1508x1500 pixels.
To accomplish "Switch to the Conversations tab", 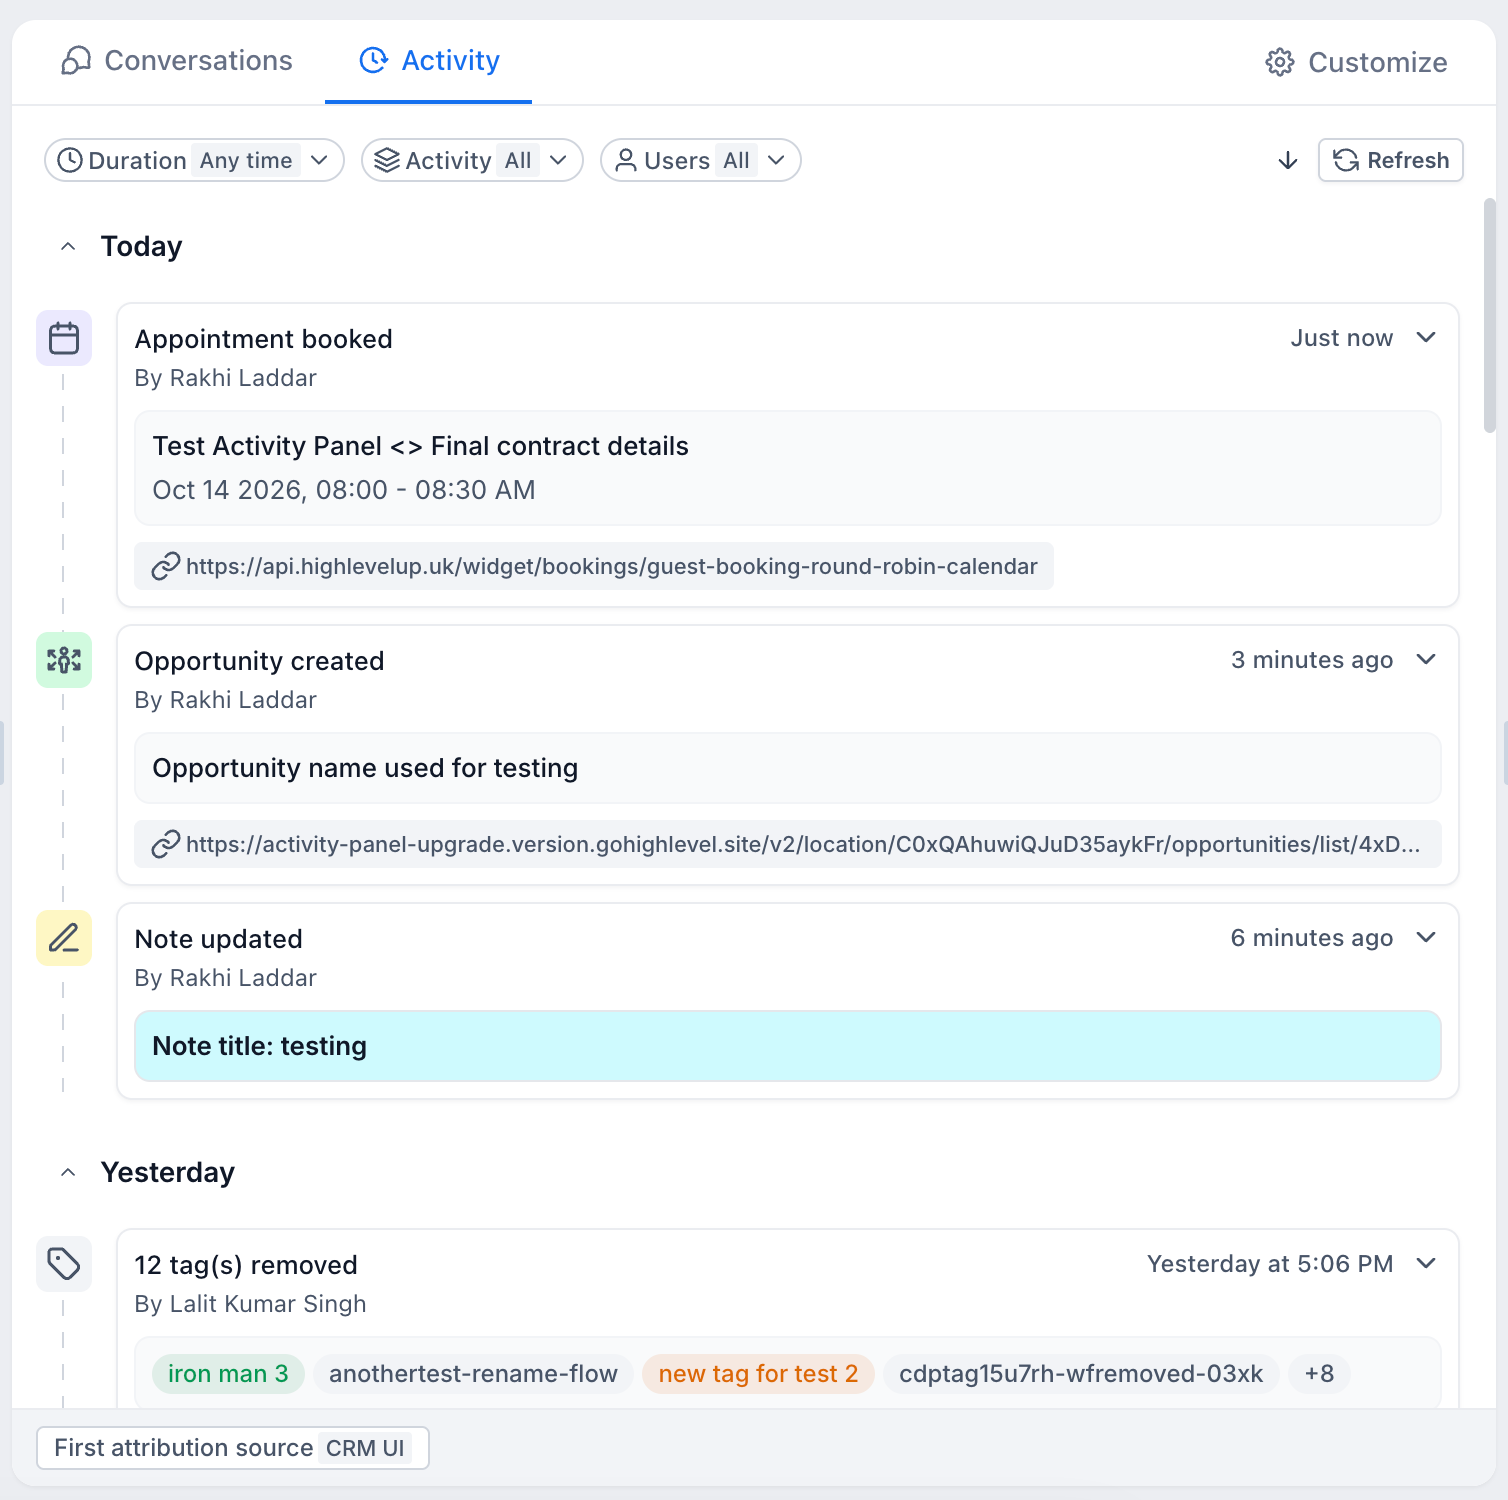I will (x=177, y=61).
